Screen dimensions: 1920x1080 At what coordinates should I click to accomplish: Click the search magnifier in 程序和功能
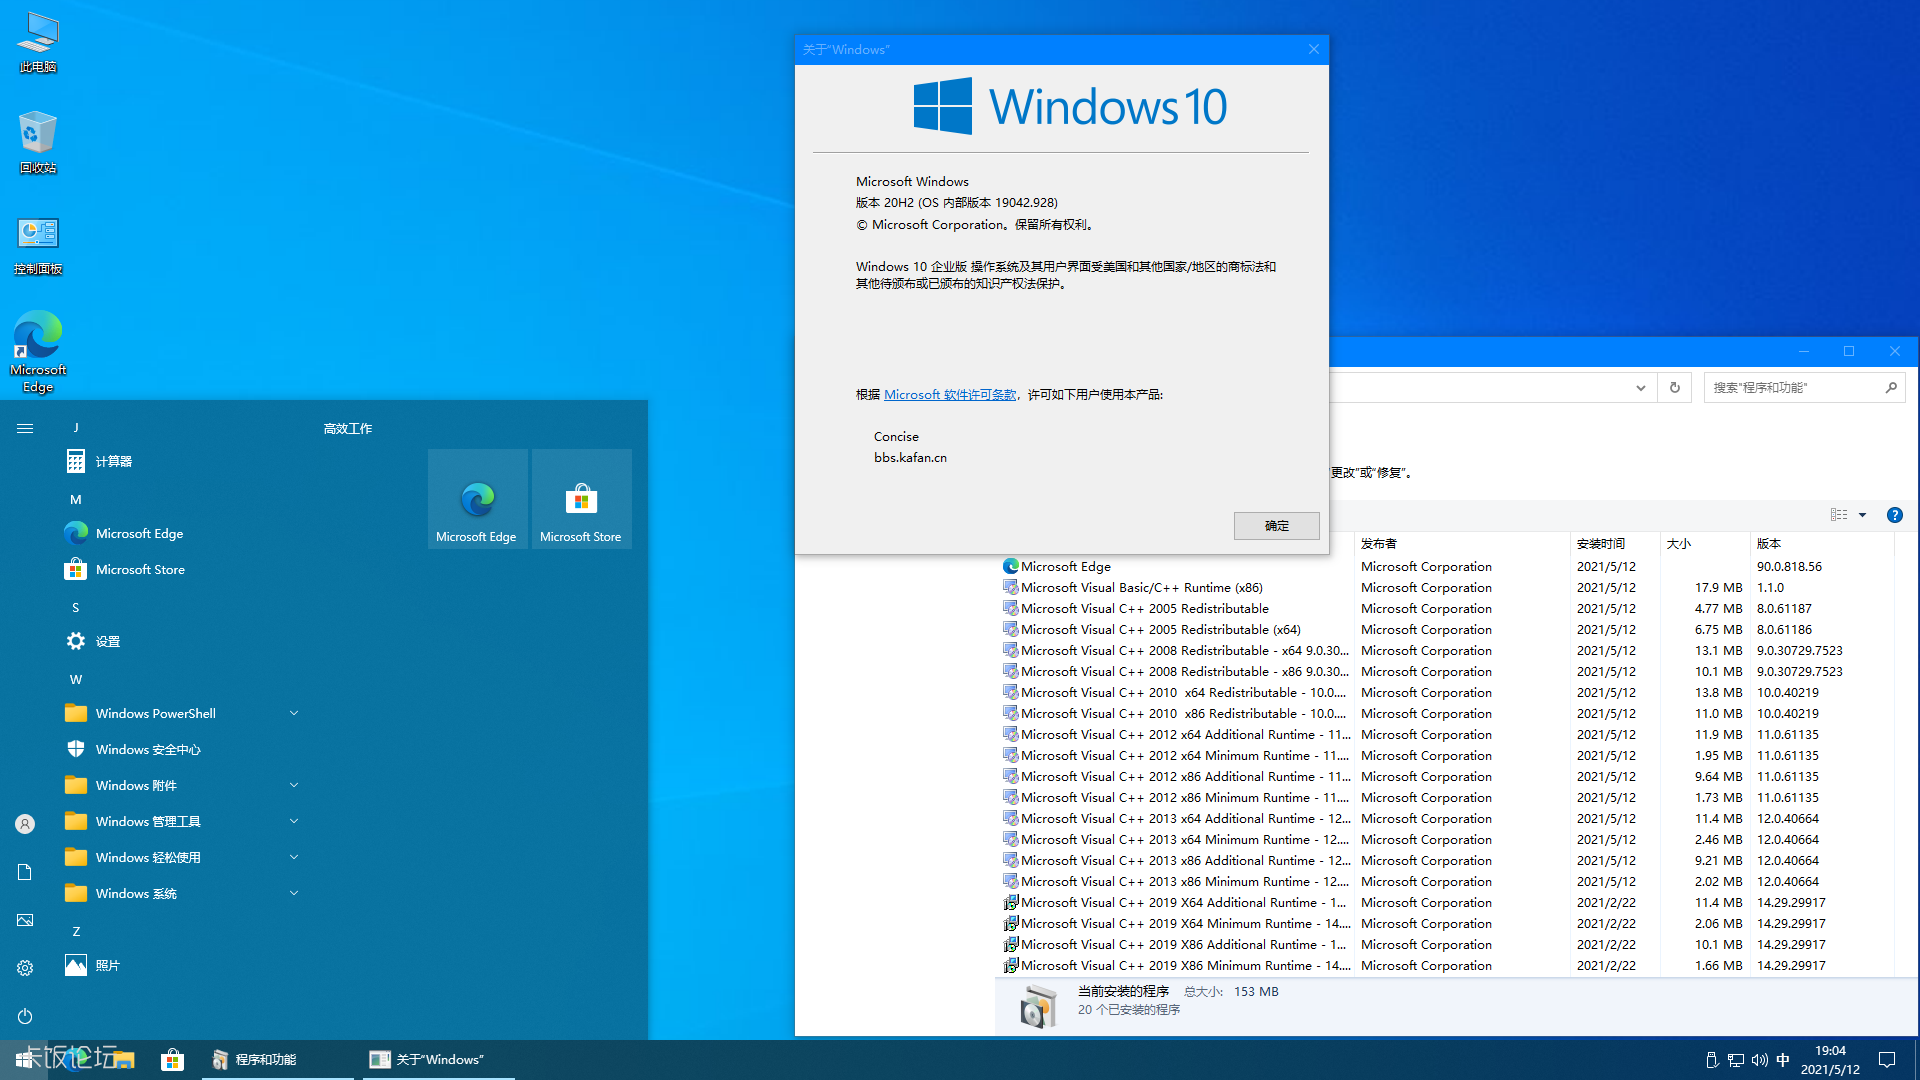pyautogui.click(x=1891, y=387)
